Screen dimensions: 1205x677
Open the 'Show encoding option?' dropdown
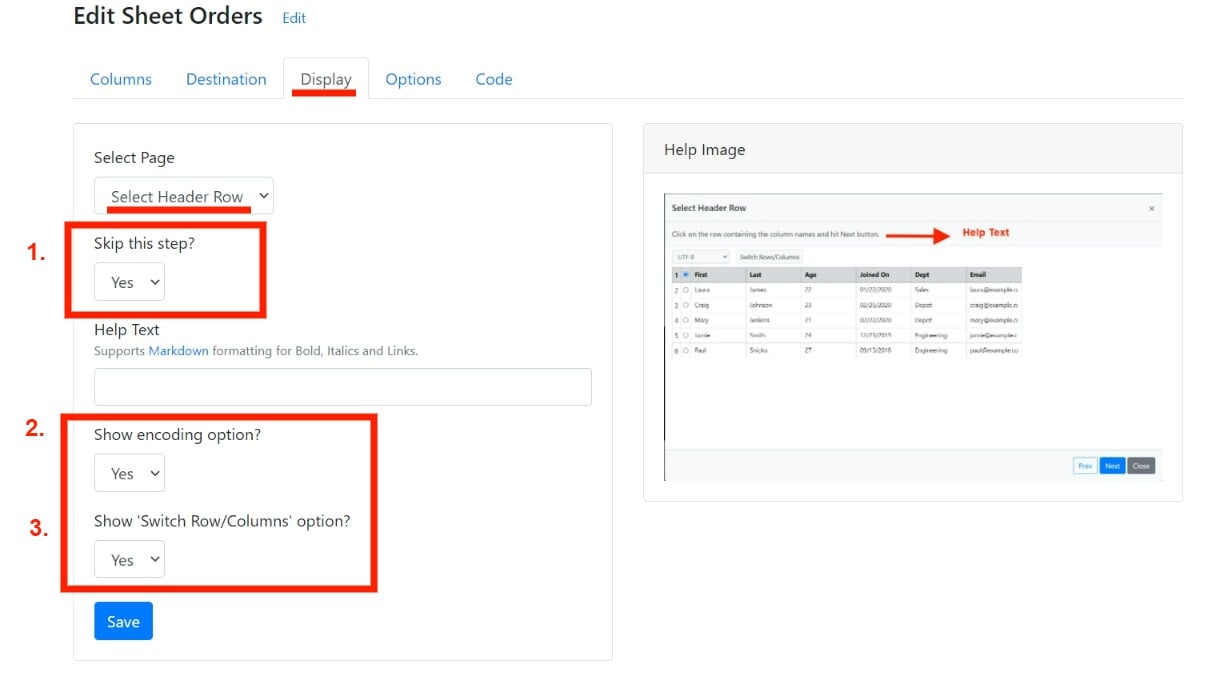coord(129,473)
